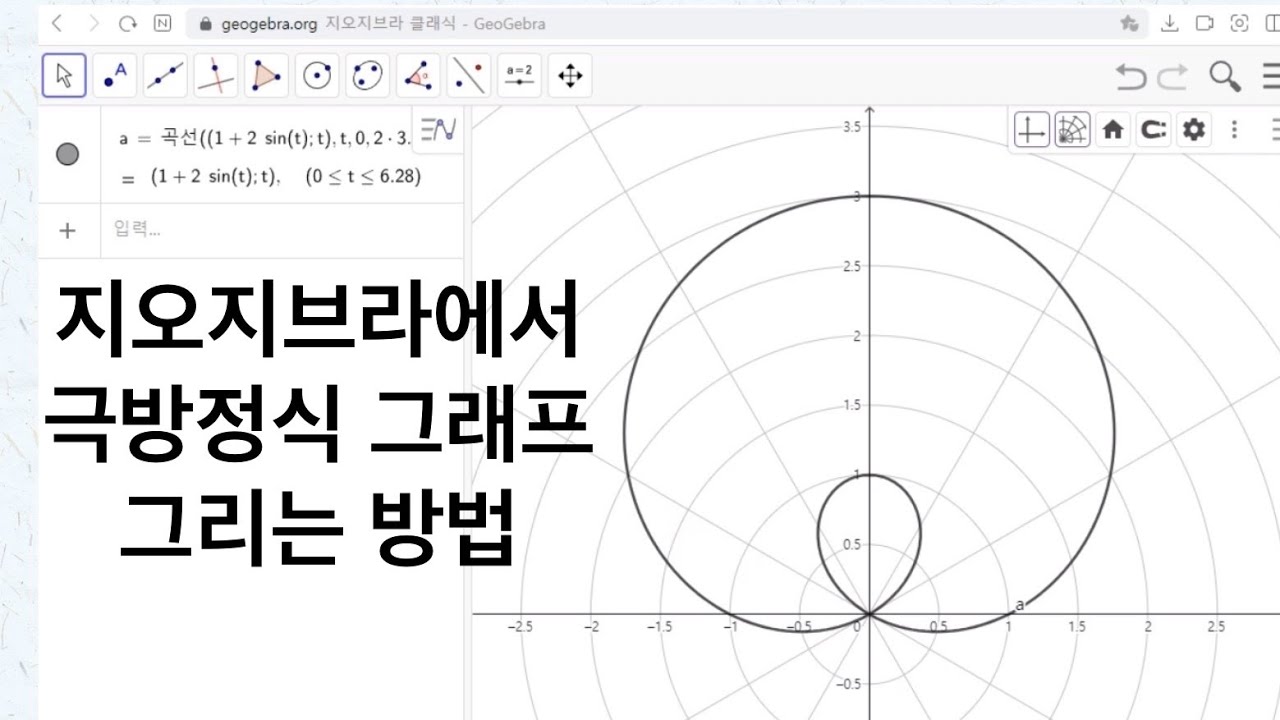1280x720 pixels.
Task: Select the Polygon tool
Action: pyautogui.click(x=266, y=75)
